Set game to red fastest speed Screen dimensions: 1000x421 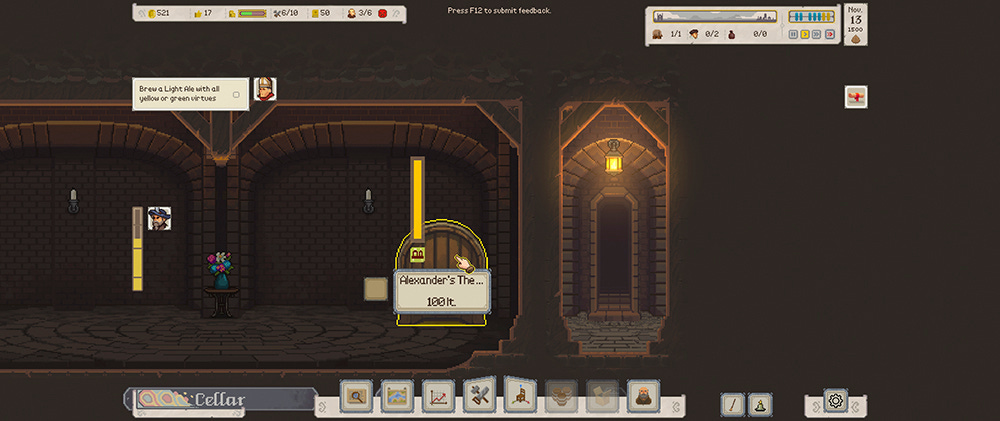(x=829, y=34)
